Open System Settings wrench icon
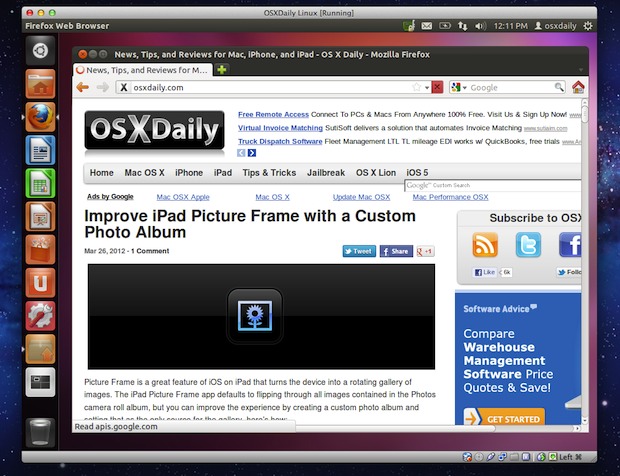 [x=40, y=316]
